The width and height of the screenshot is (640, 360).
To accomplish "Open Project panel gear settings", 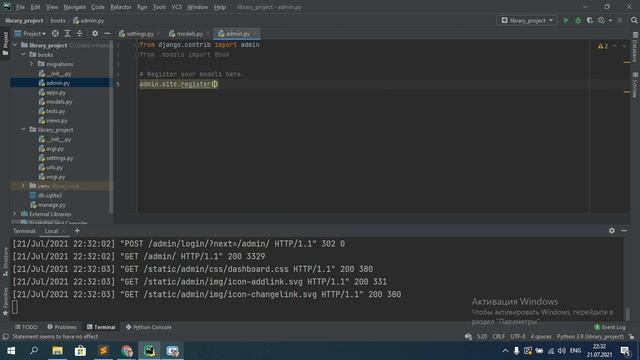I will coord(95,33).
